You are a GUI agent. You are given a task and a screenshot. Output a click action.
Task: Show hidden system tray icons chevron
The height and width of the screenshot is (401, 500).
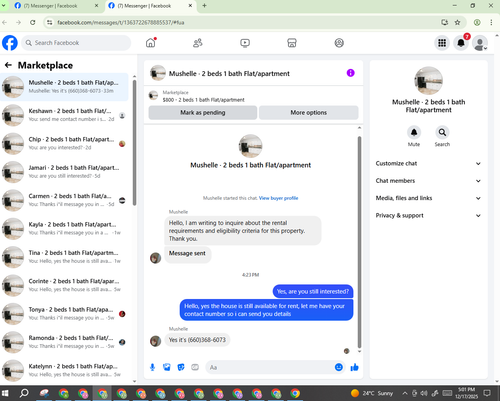click(x=405, y=393)
